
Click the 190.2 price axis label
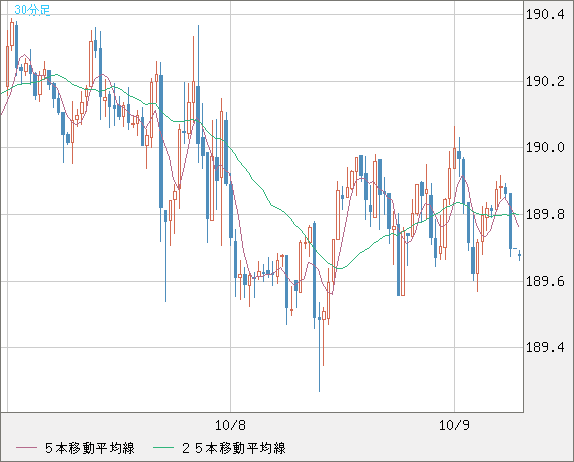tap(545, 81)
